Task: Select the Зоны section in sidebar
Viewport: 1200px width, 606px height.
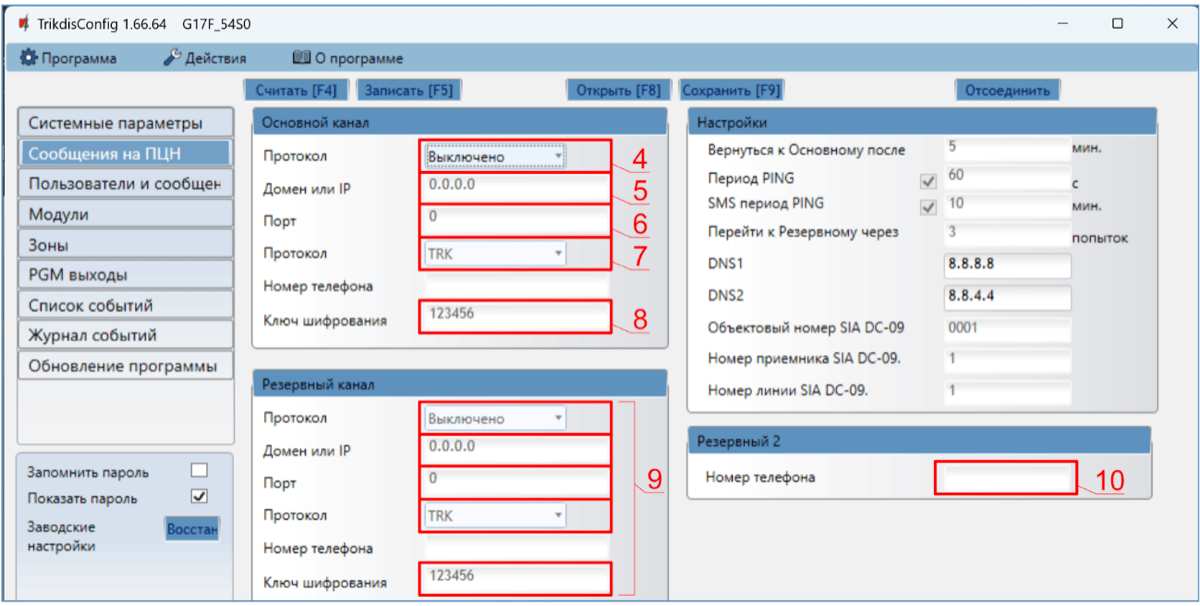Action: [x=125, y=245]
